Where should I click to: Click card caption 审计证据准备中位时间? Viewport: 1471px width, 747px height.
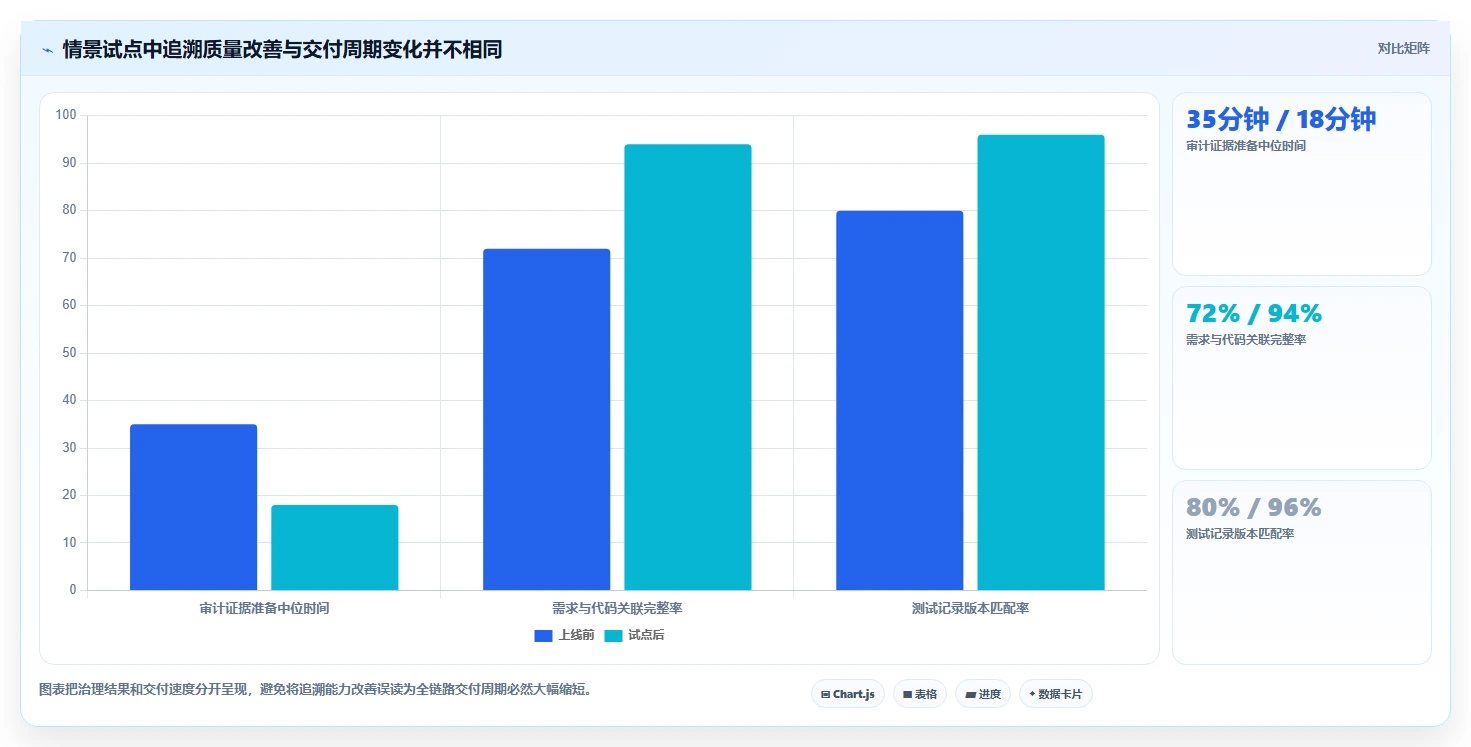point(1246,145)
